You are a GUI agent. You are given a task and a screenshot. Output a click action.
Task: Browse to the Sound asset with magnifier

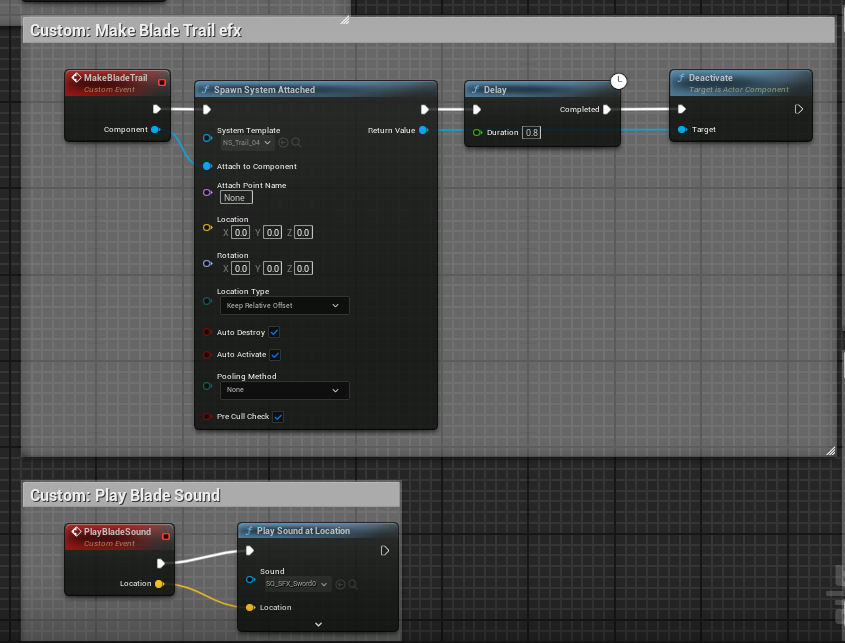tap(353, 584)
